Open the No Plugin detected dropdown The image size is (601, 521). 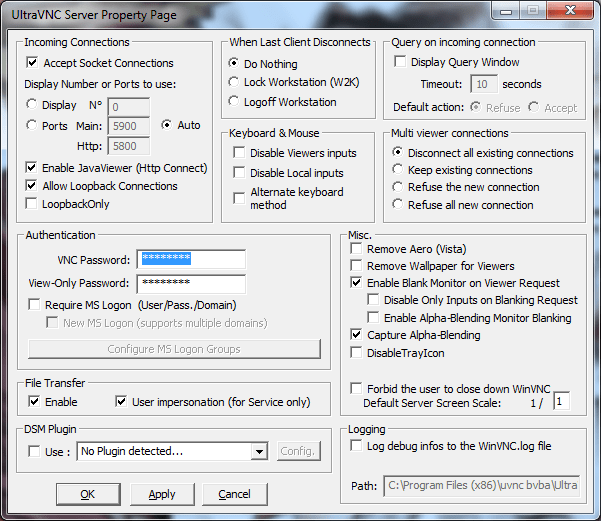[259, 451]
